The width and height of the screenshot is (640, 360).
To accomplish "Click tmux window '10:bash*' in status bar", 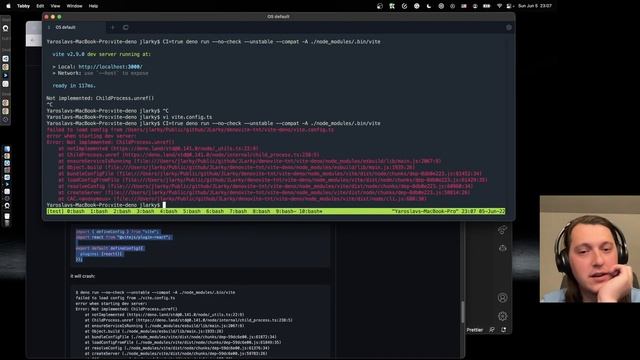I will tap(311, 211).
